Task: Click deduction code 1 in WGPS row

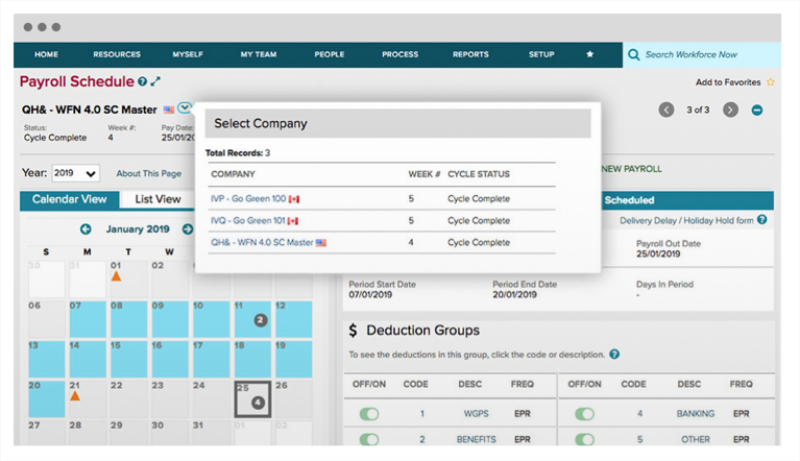Action: tap(422, 414)
